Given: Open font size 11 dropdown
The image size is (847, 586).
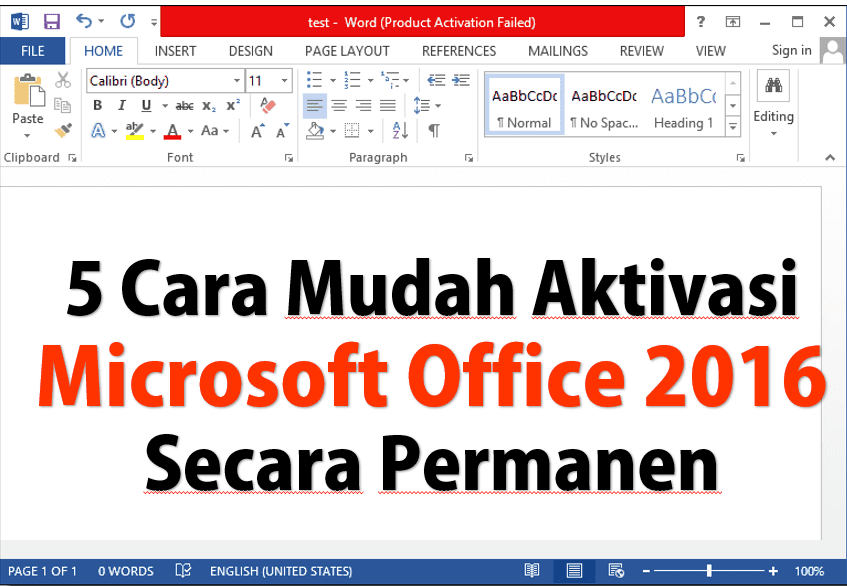Looking at the screenshot, I should tap(285, 81).
